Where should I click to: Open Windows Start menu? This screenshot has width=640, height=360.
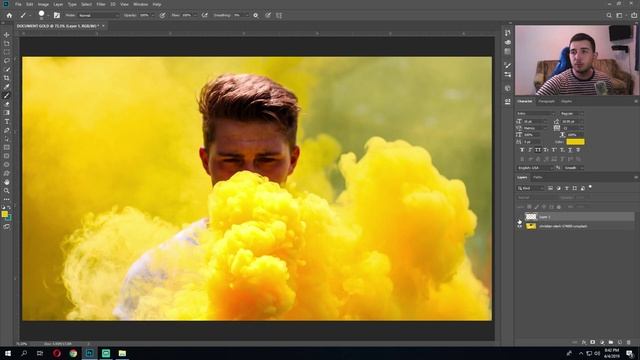pyautogui.click(x=8, y=353)
